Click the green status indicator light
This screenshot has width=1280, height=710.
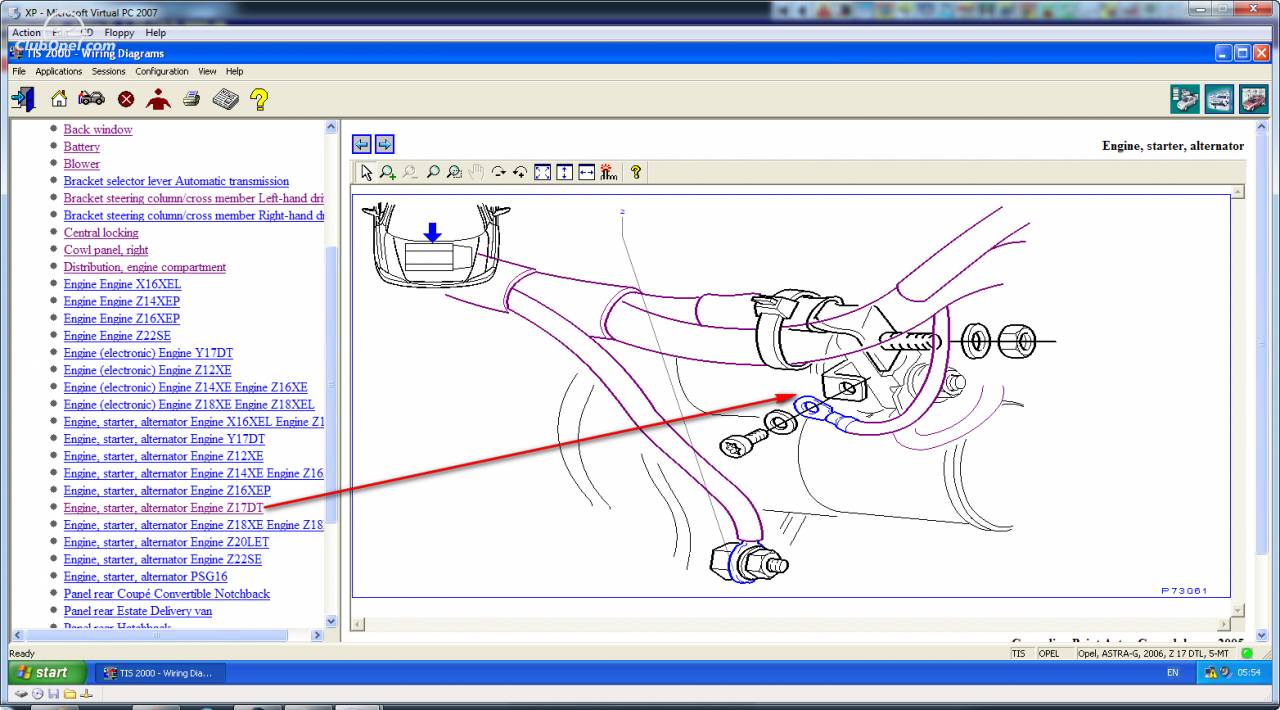tap(1247, 653)
